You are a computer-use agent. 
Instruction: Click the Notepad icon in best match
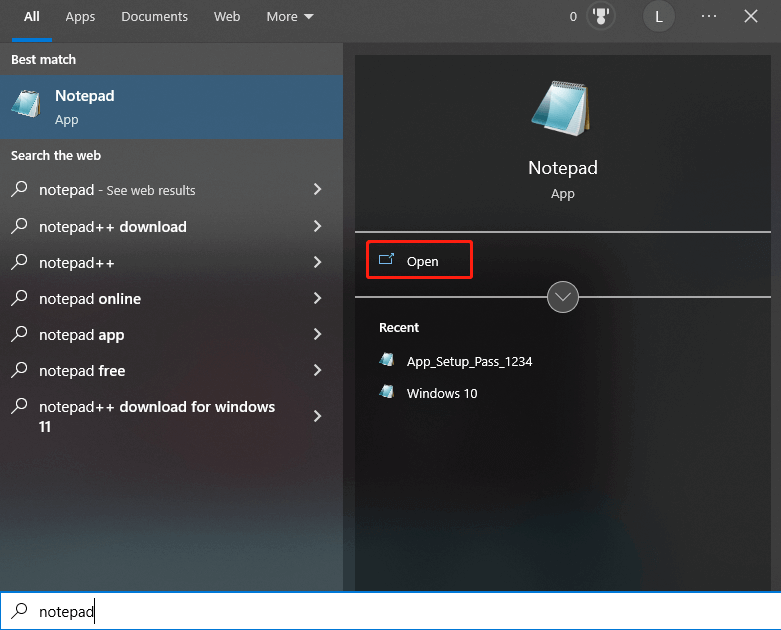[26, 104]
